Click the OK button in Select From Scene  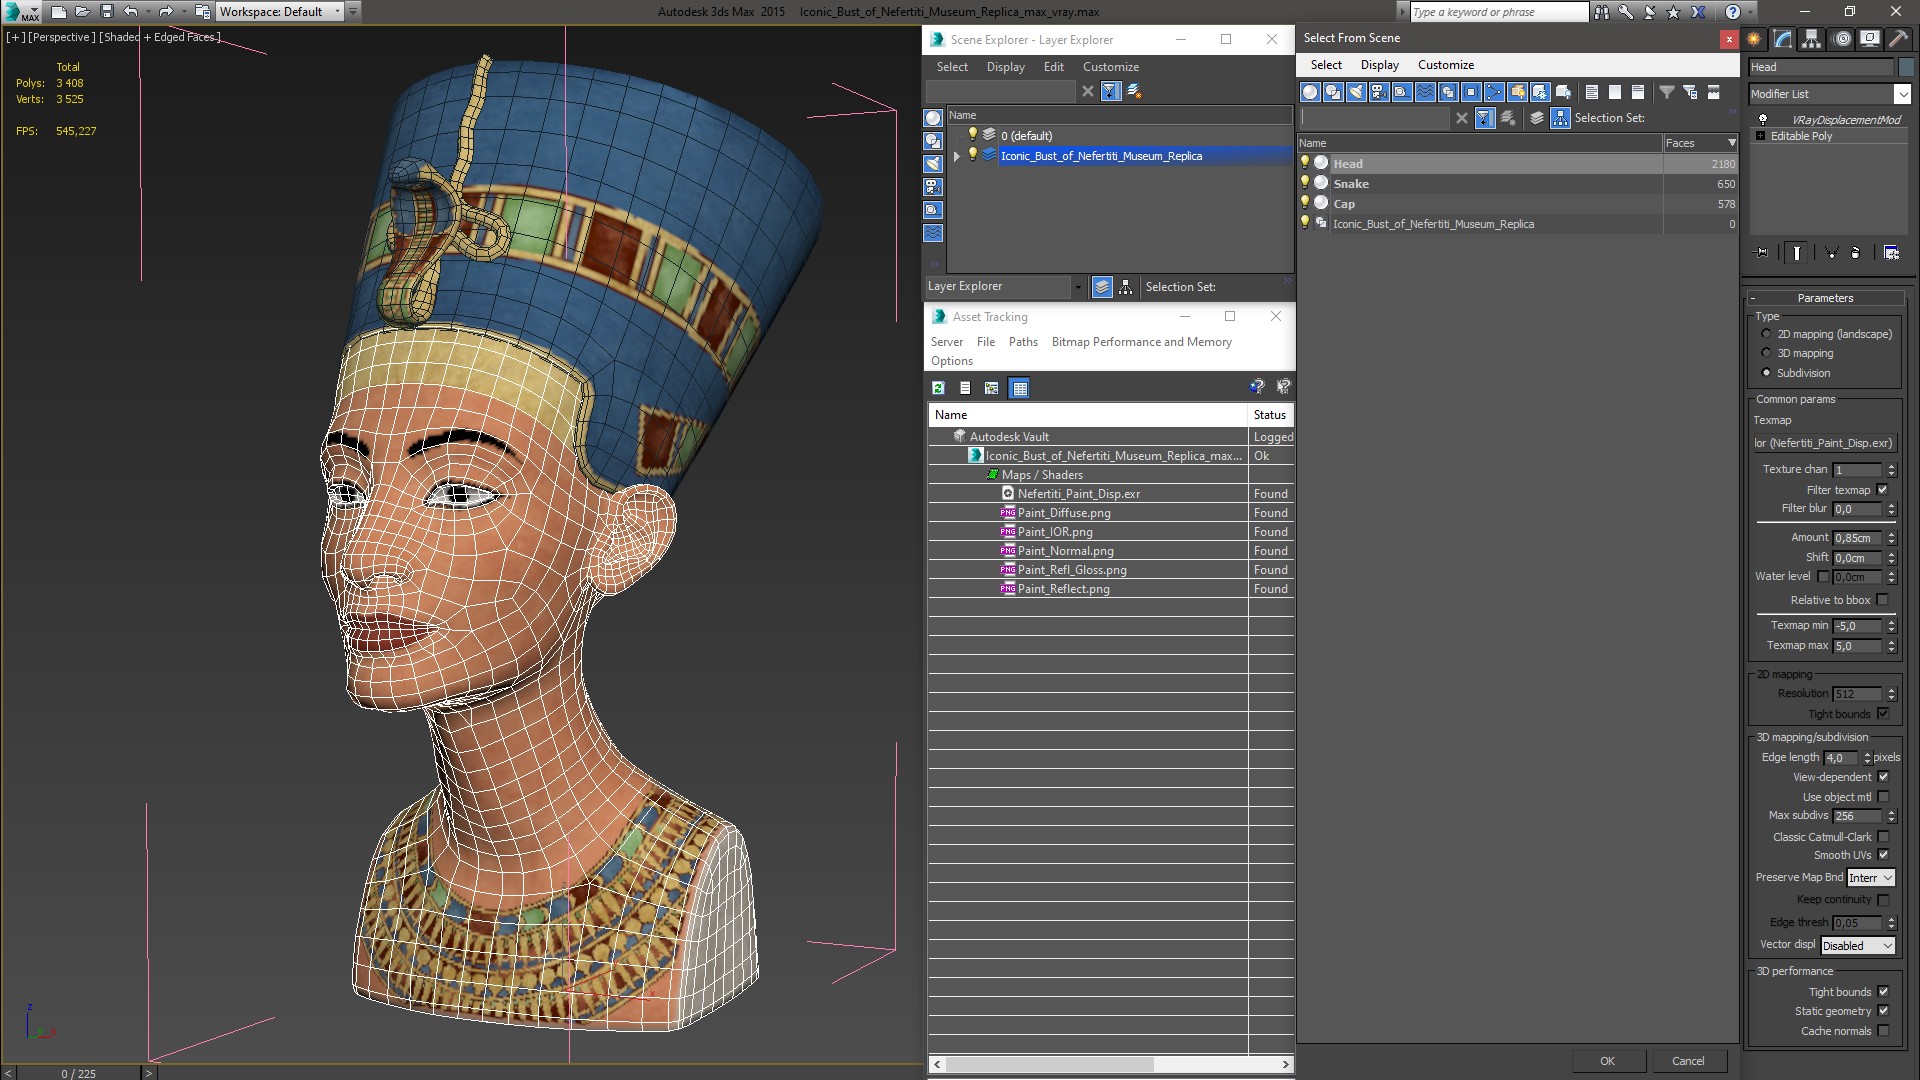pos(1607,1061)
